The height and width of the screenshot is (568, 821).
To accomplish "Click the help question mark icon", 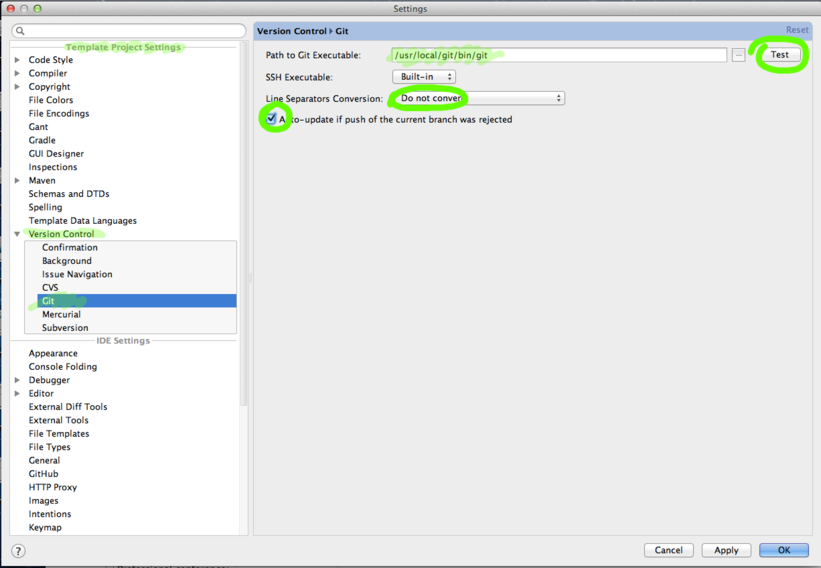I will [x=18, y=551].
